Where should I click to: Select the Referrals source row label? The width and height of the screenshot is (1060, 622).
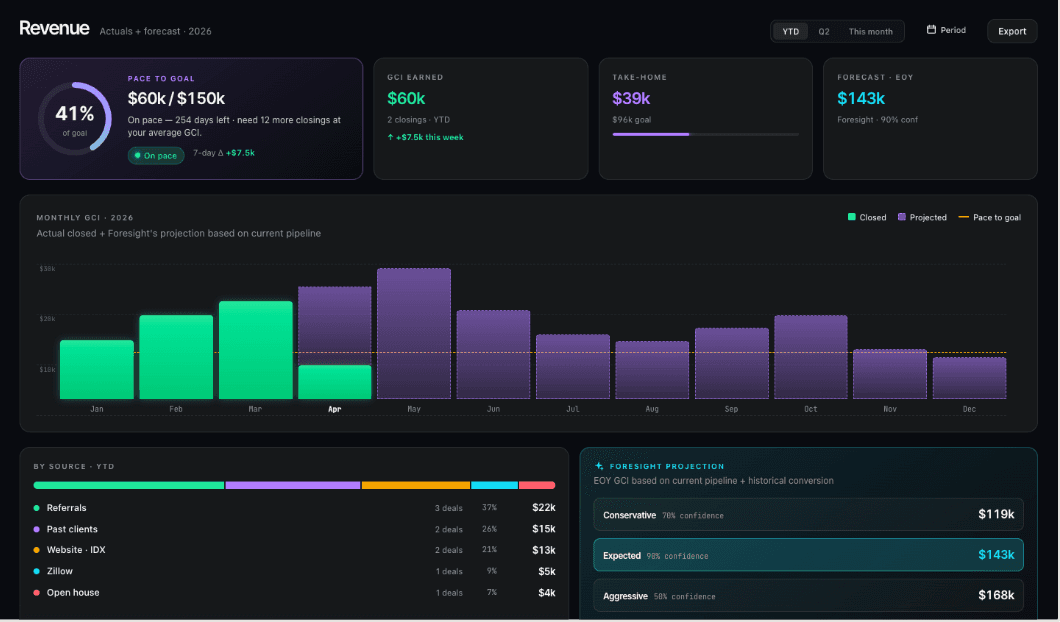66,508
